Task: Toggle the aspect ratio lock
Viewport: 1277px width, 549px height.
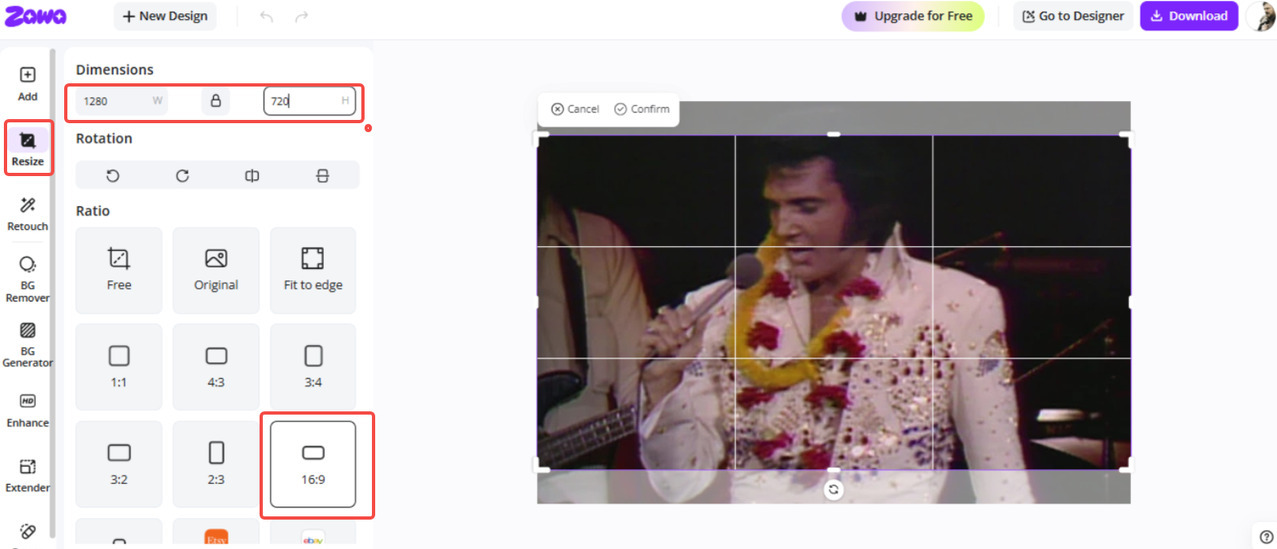Action: [x=215, y=101]
